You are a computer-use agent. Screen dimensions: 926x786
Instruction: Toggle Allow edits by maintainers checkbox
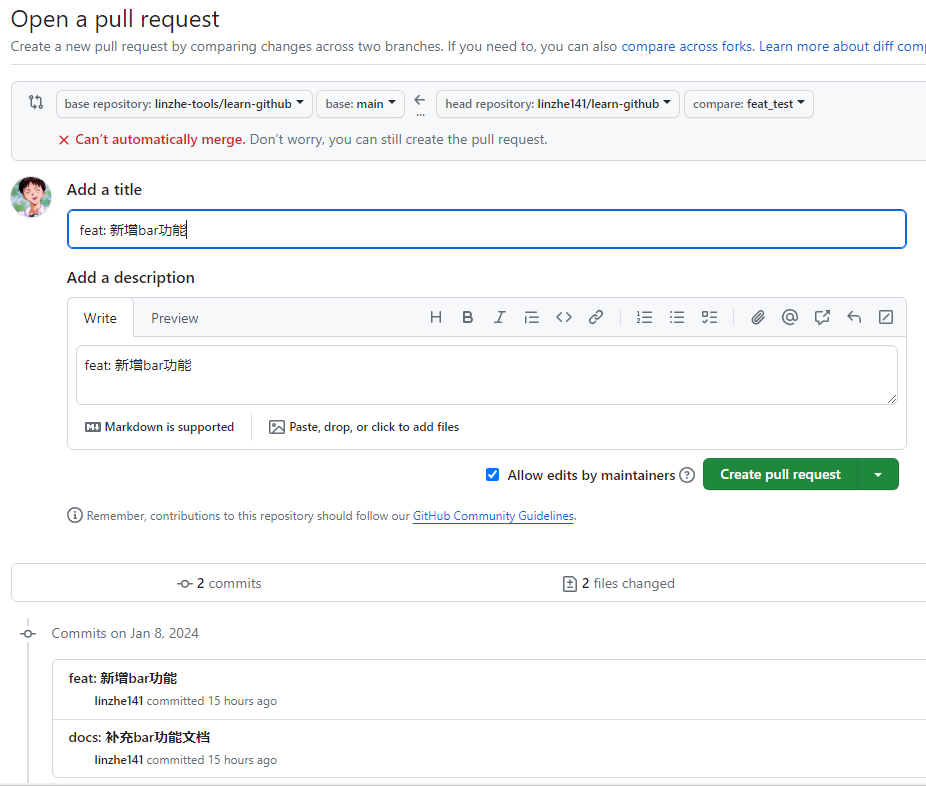pos(493,474)
